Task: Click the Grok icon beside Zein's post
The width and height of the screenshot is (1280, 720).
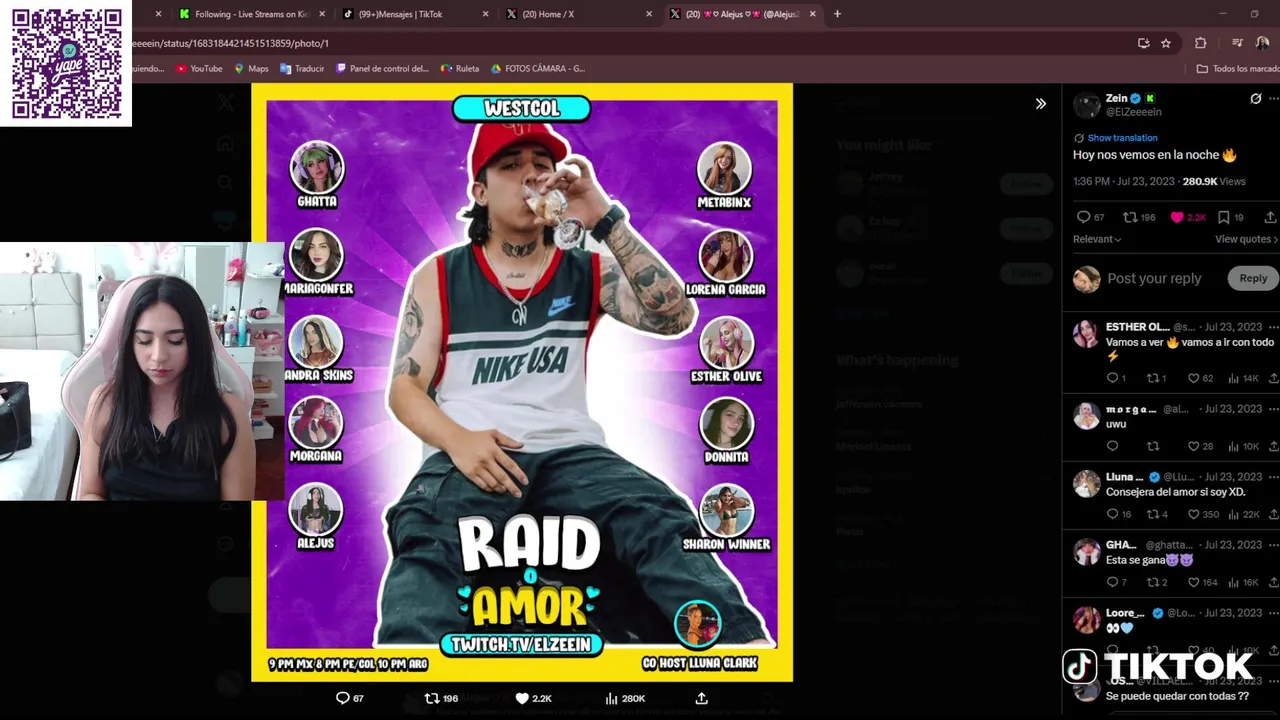Action: (1255, 99)
